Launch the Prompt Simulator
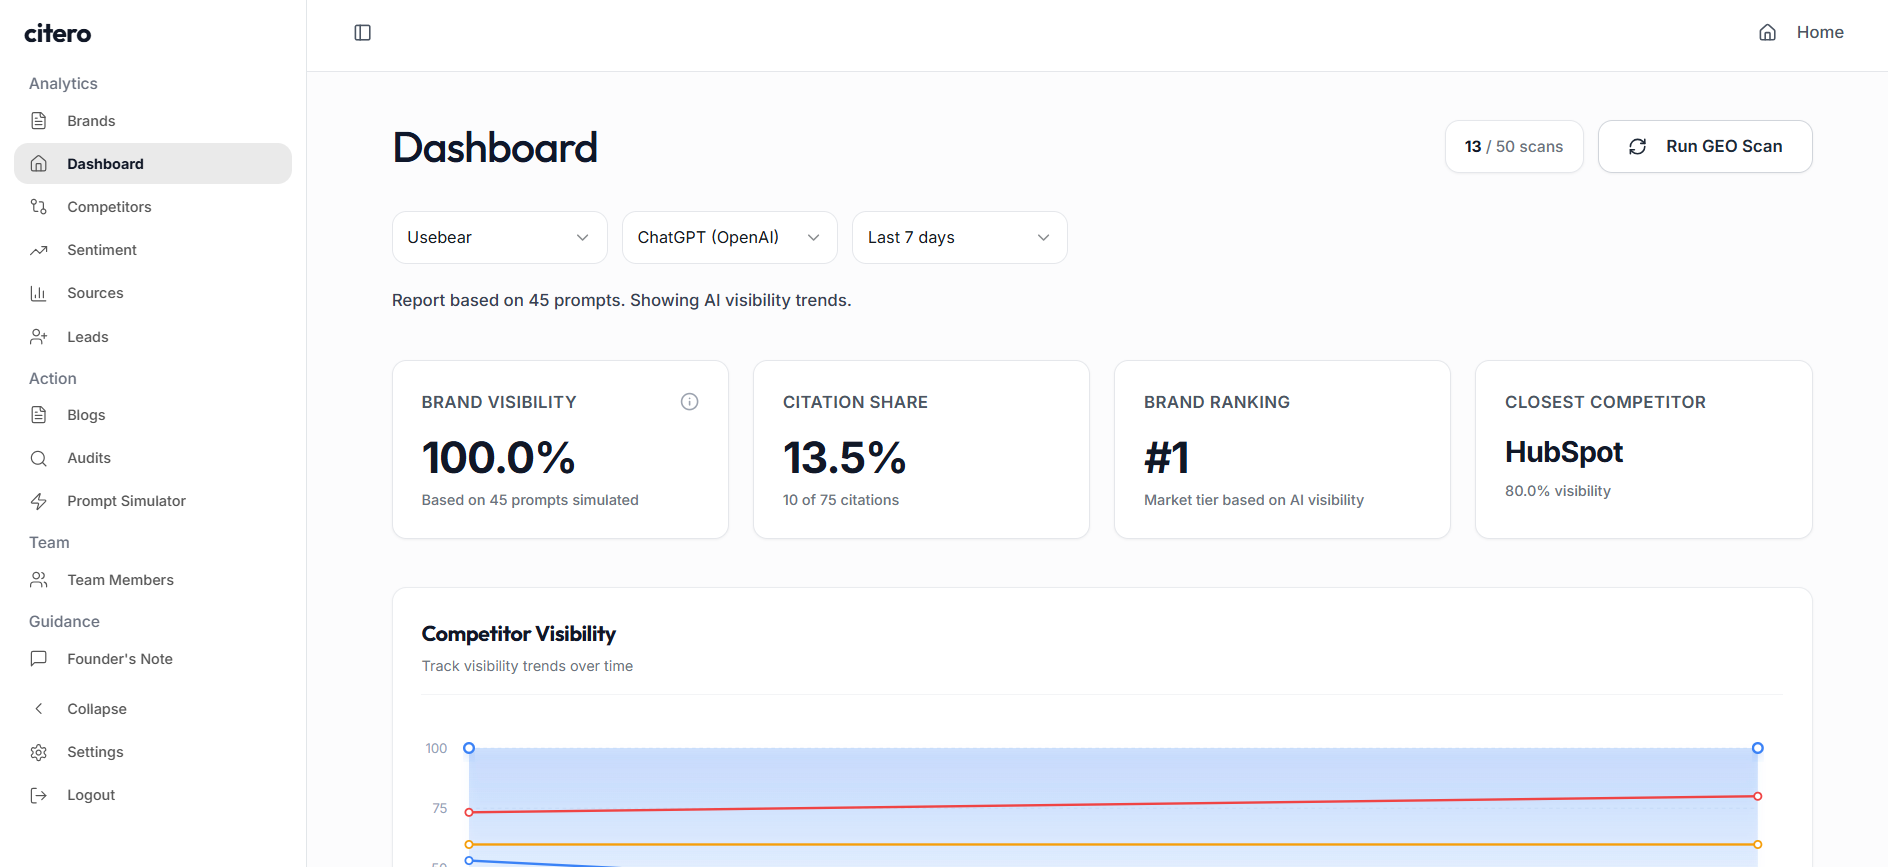The height and width of the screenshot is (867, 1888). pyautogui.click(x=153, y=501)
